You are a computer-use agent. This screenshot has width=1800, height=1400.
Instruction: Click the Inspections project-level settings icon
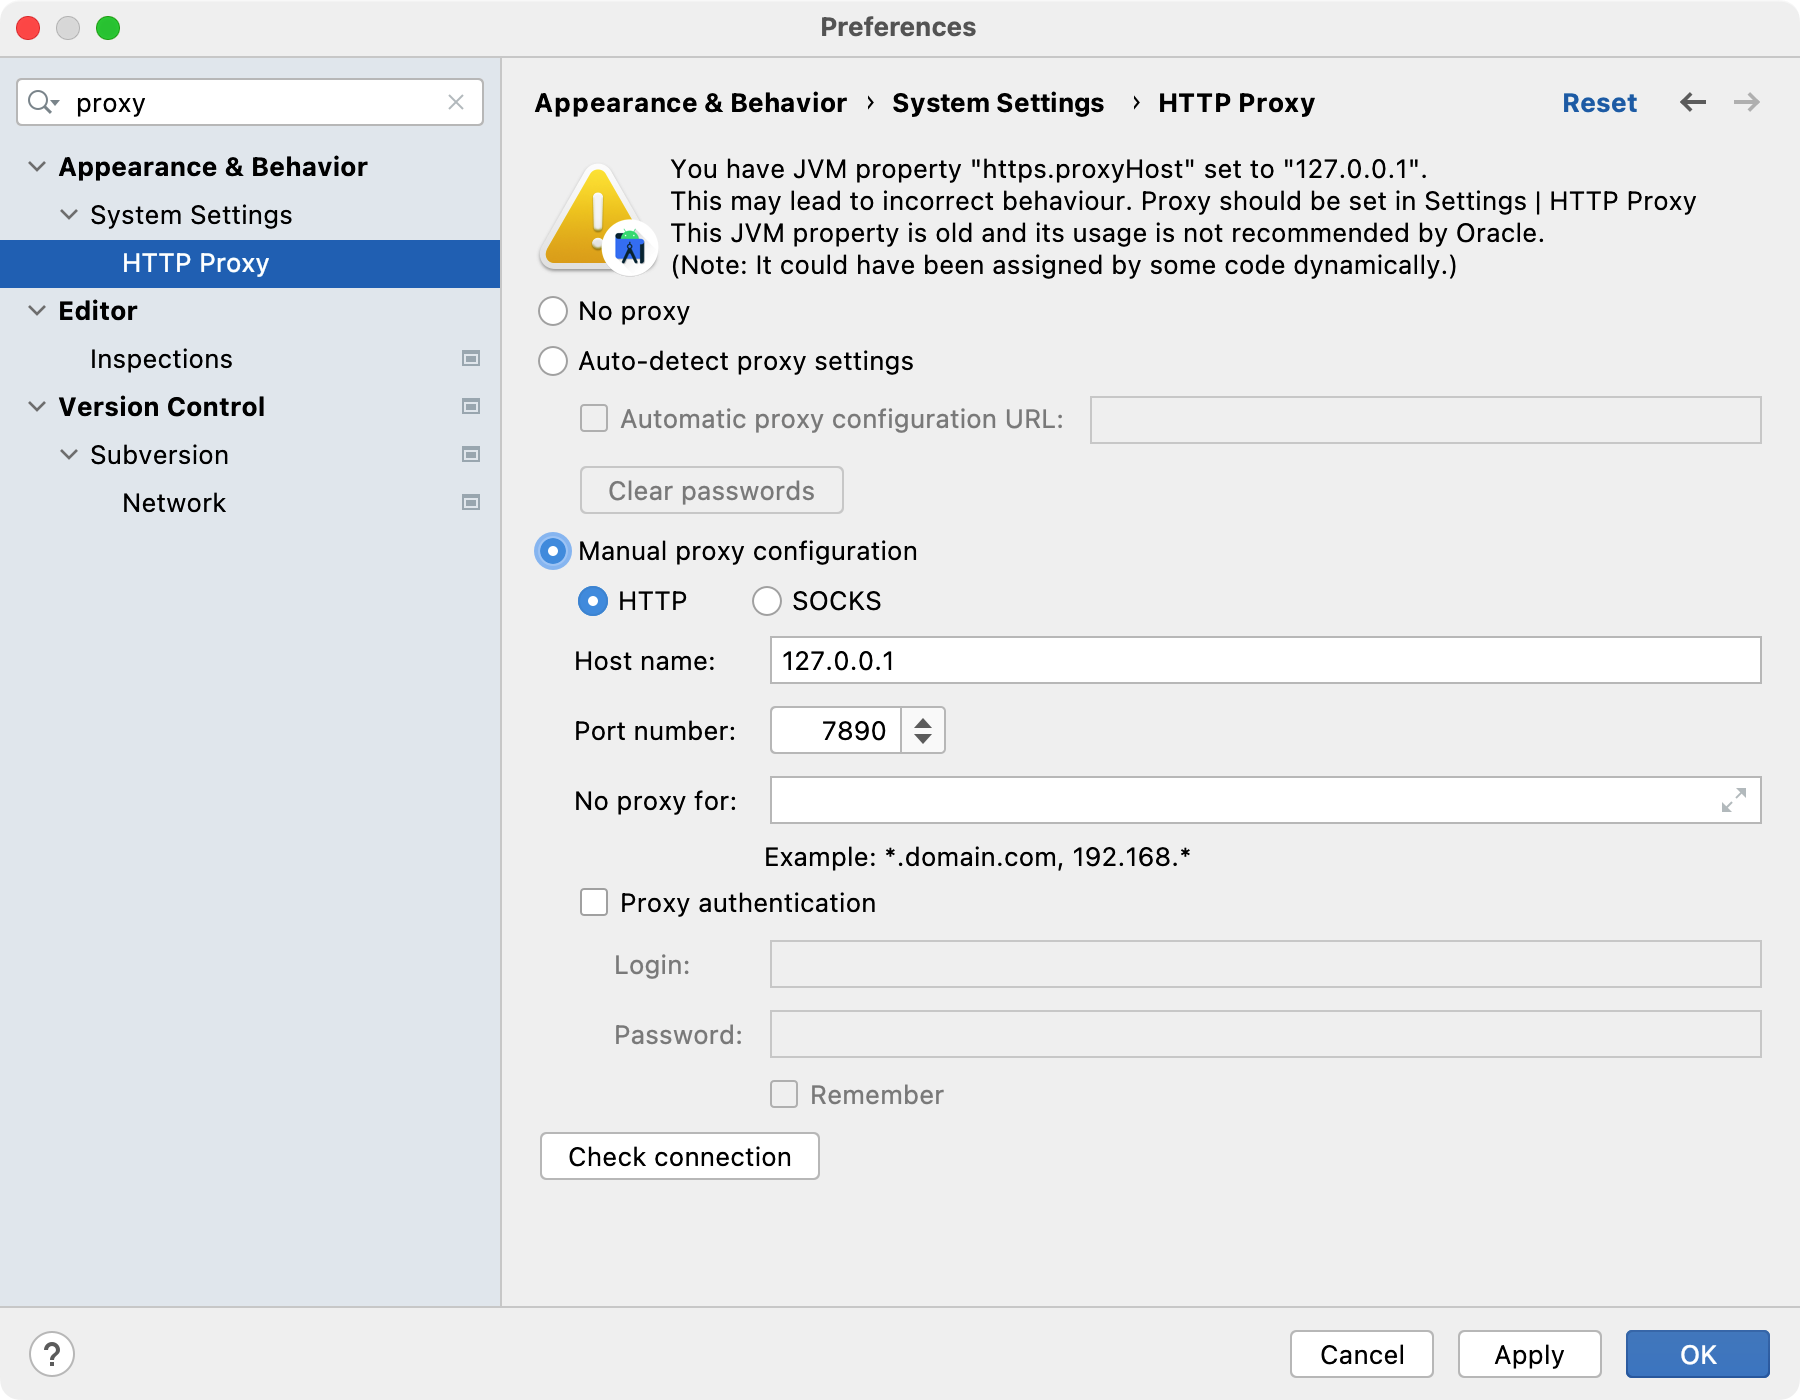[x=471, y=358]
